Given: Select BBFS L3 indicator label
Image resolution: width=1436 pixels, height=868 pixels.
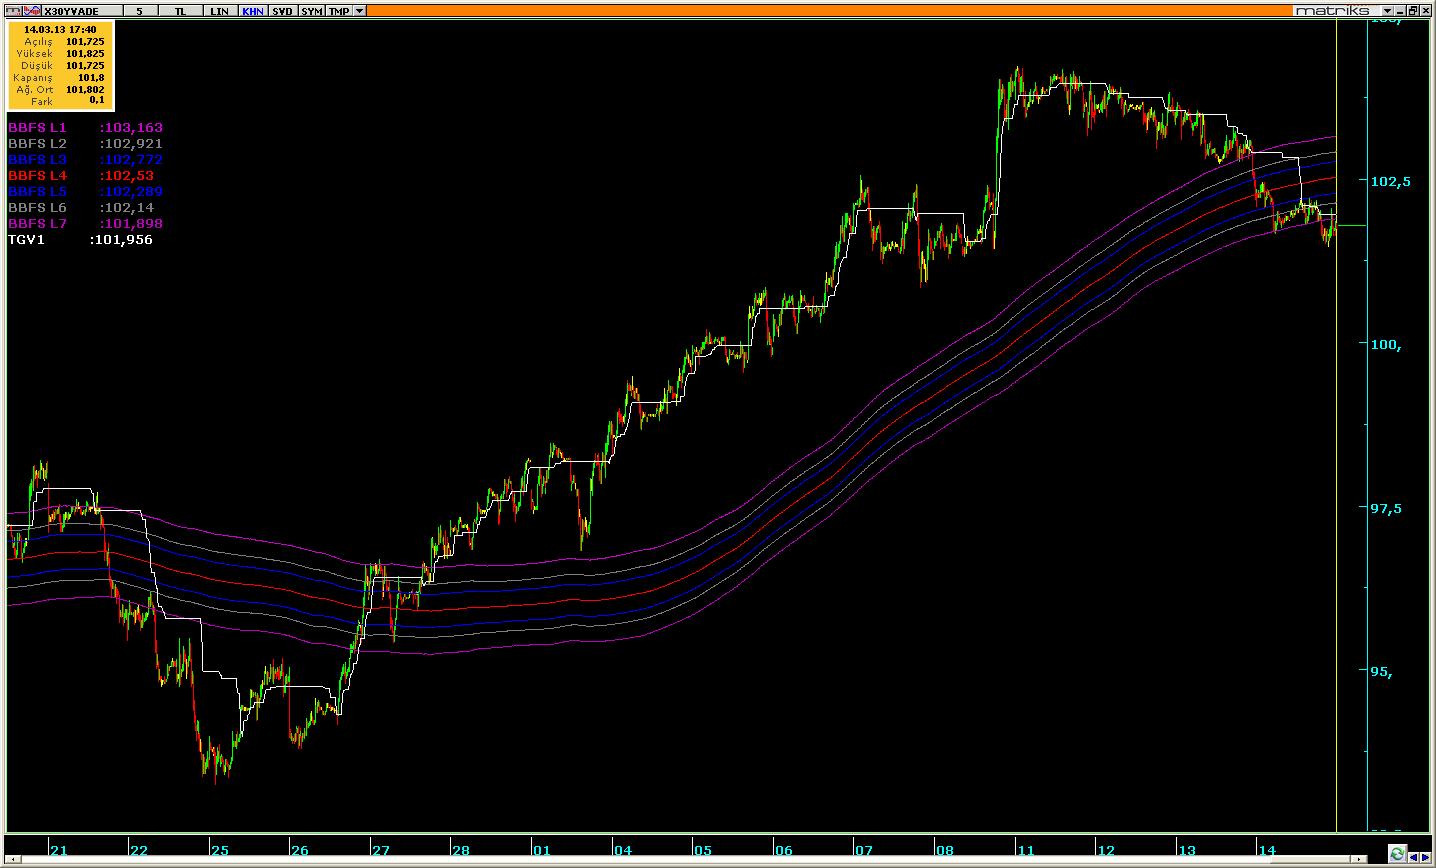Looking at the screenshot, I should pyautogui.click(x=37, y=160).
